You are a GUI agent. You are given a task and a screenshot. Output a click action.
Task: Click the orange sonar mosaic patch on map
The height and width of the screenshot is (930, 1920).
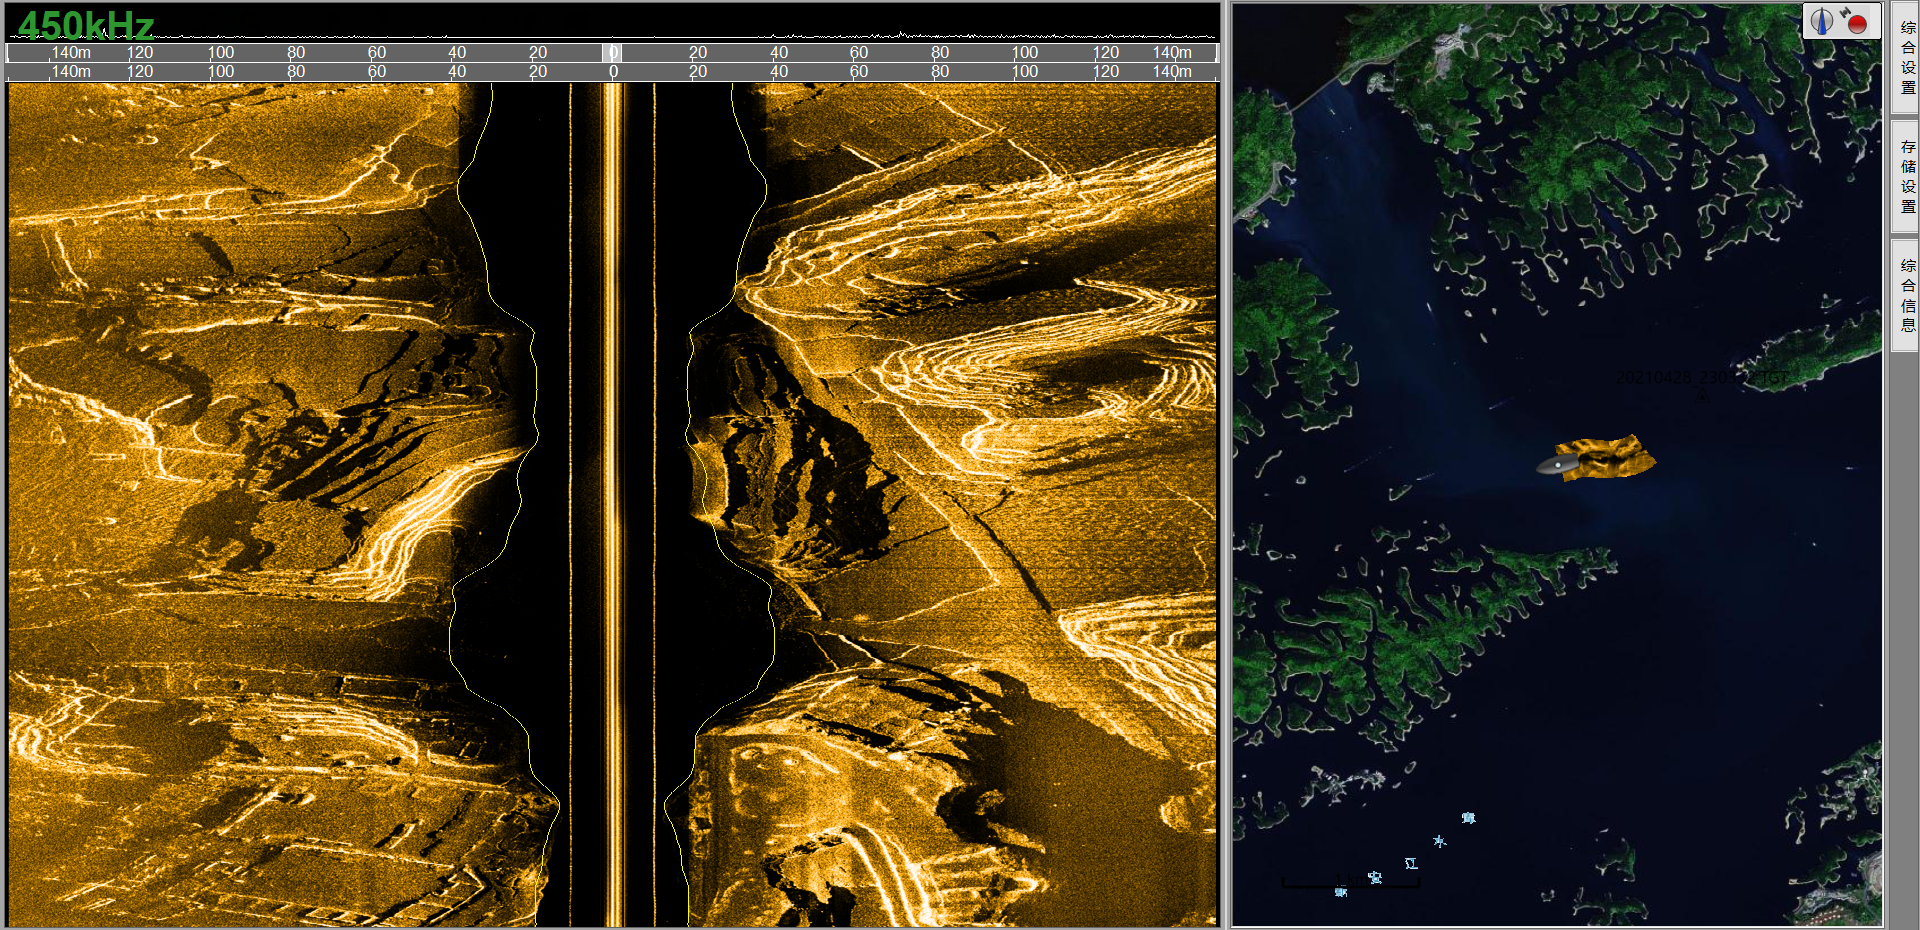coord(1612,457)
